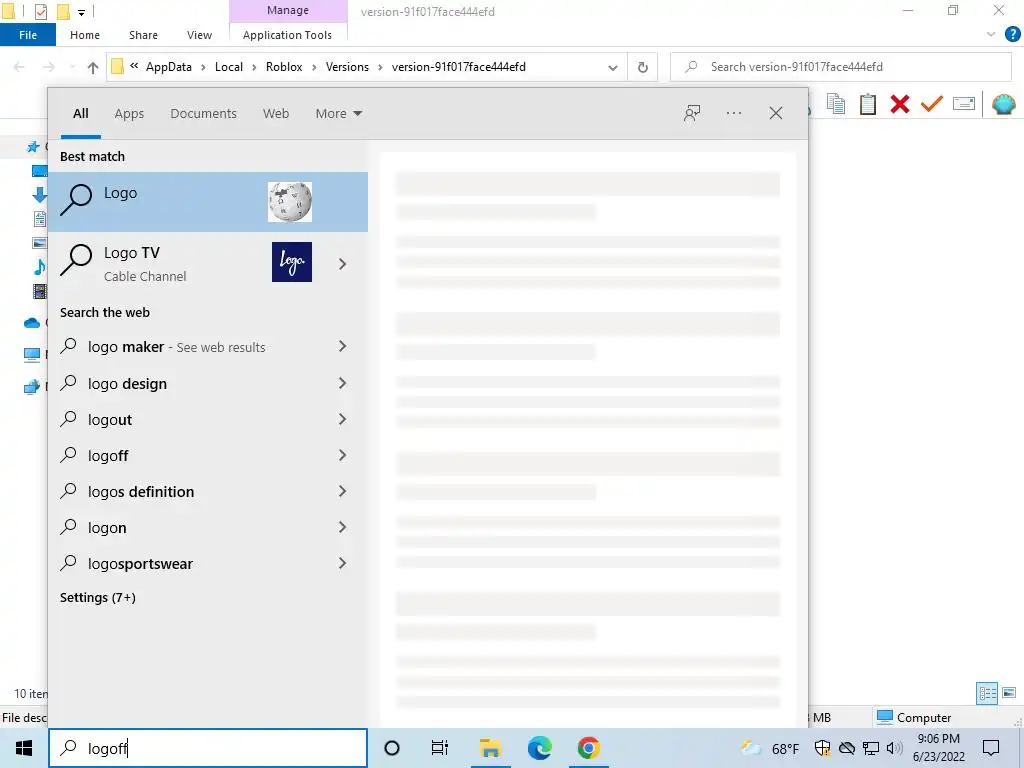Click the rename box toolbar icon
This screenshot has width=1024, height=768.
click(964, 104)
